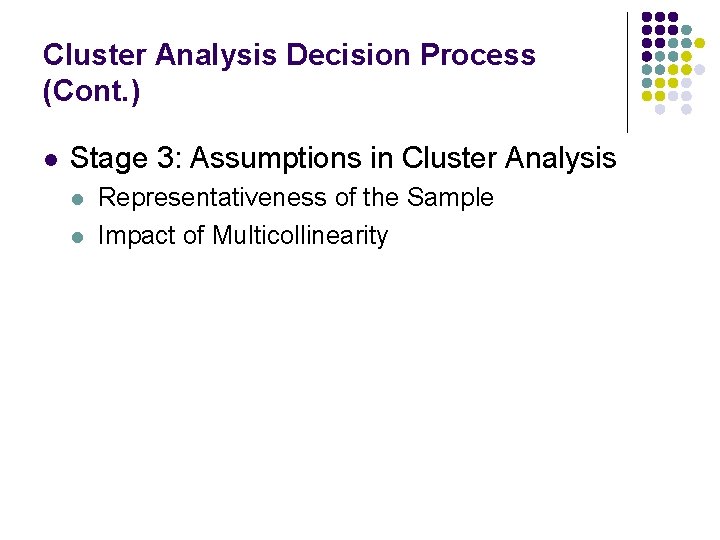Select the 'Stage 3: Assumptions in Cluster Analysis' line
The image size is (720, 540).
click(343, 158)
